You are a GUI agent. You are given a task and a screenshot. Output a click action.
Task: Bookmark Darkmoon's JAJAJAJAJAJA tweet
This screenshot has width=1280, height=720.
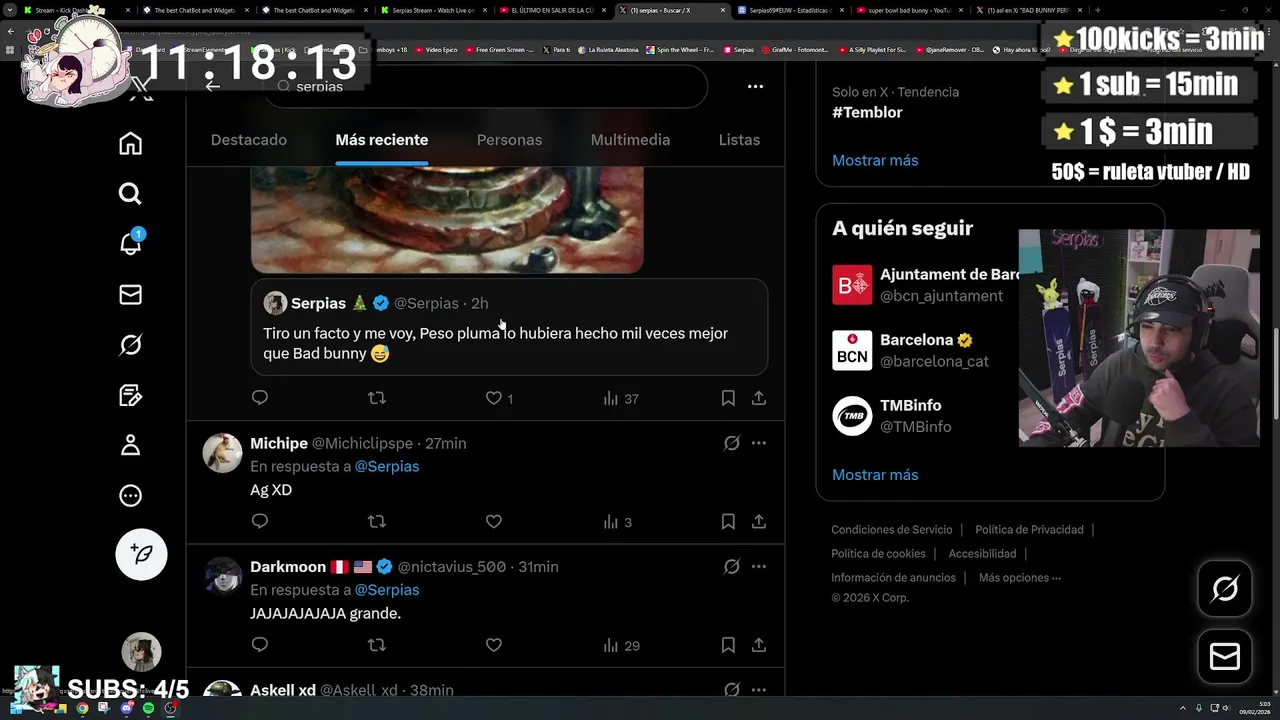[728, 645]
